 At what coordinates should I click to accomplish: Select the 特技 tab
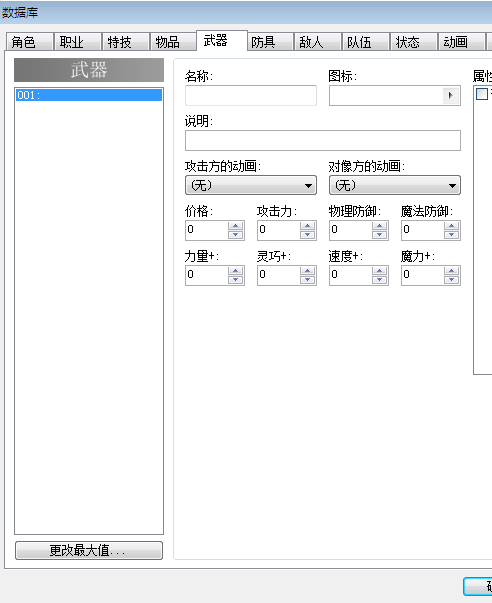[126, 42]
